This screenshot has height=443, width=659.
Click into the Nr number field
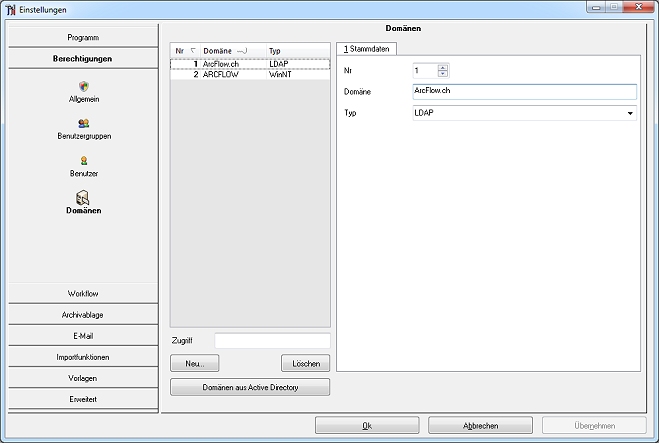click(x=425, y=71)
